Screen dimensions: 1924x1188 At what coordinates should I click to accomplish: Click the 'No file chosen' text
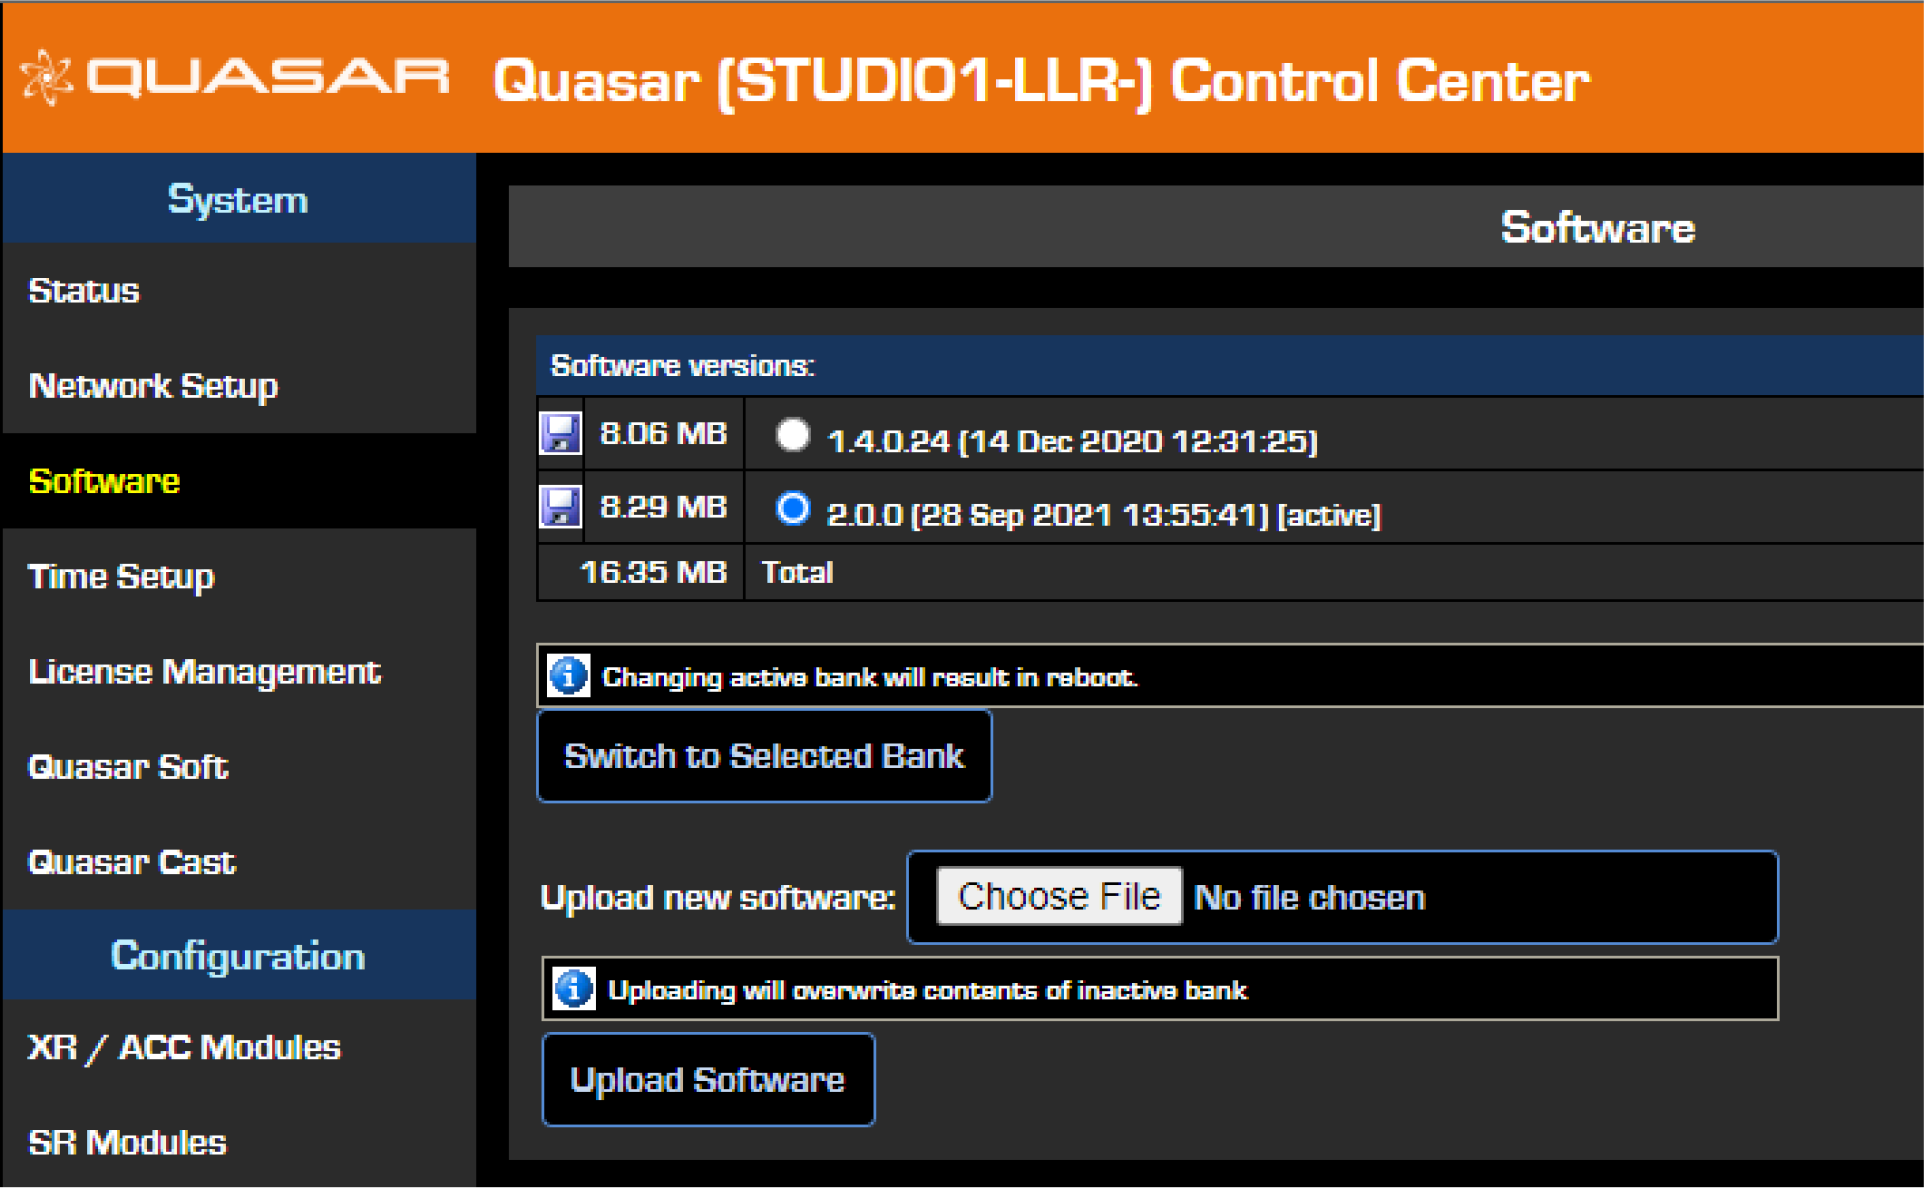pos(1309,898)
